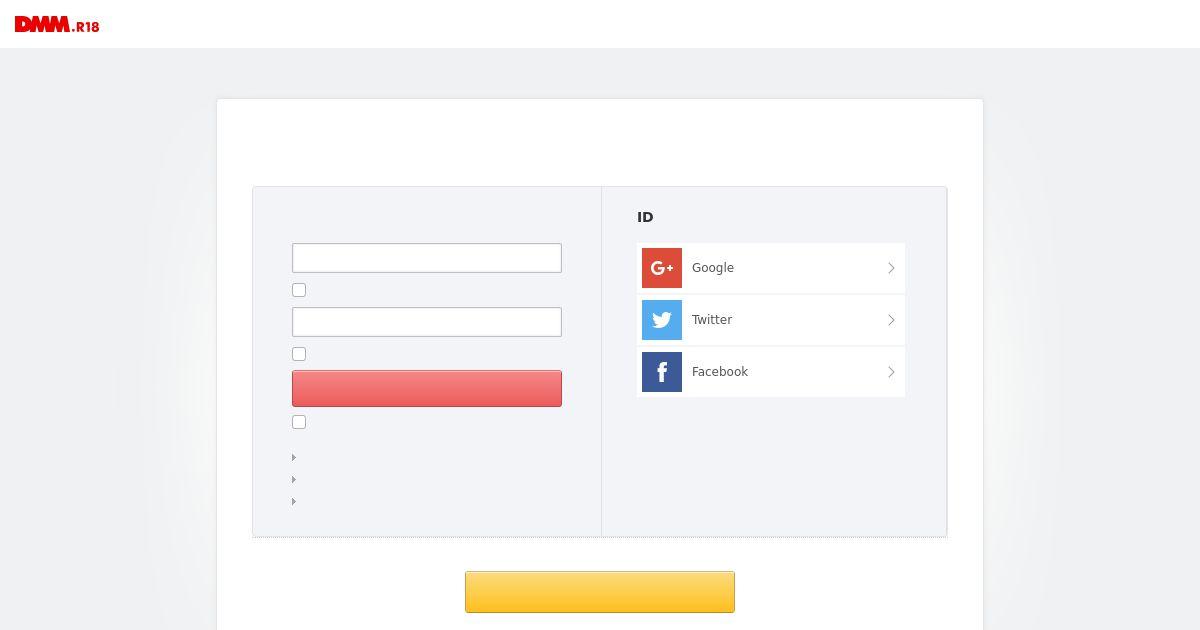Click the large yellow button

tap(600, 592)
